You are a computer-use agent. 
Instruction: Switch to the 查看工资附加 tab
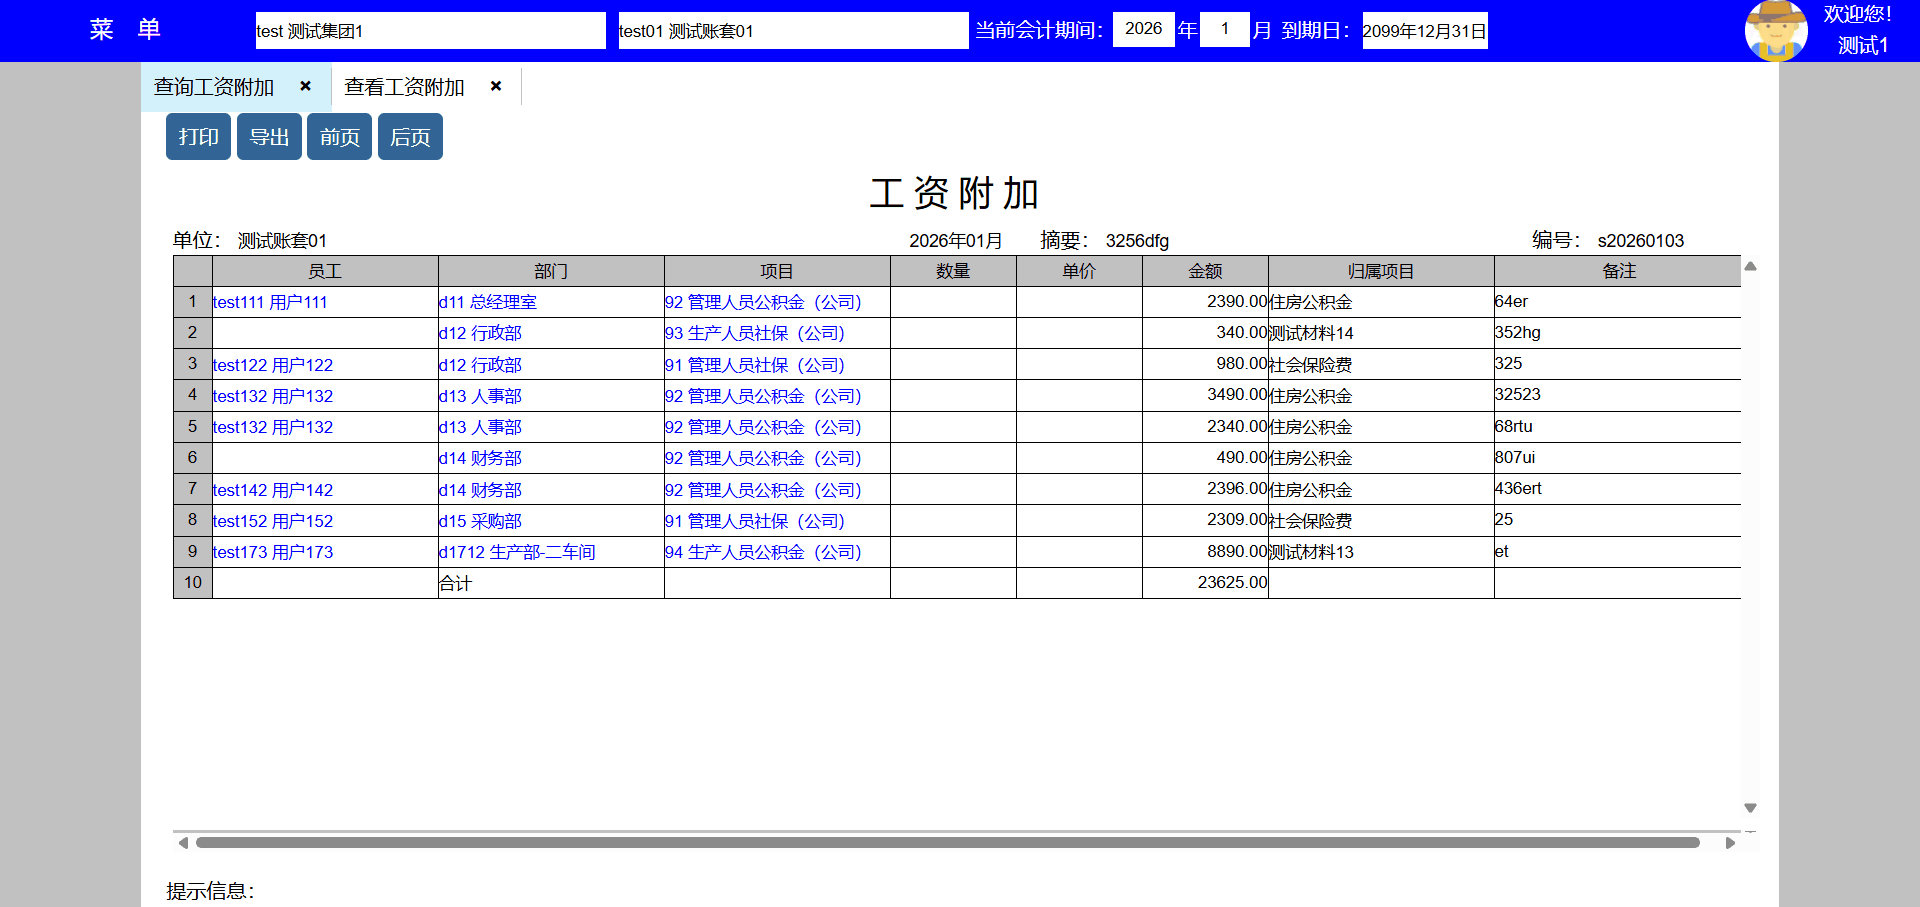tap(404, 87)
